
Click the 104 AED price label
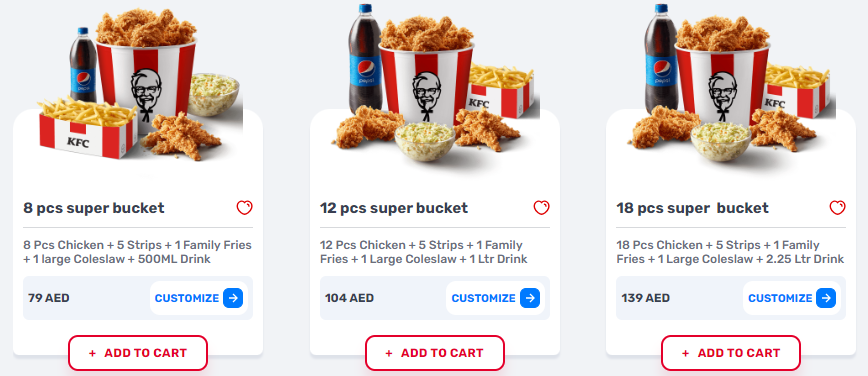click(349, 298)
